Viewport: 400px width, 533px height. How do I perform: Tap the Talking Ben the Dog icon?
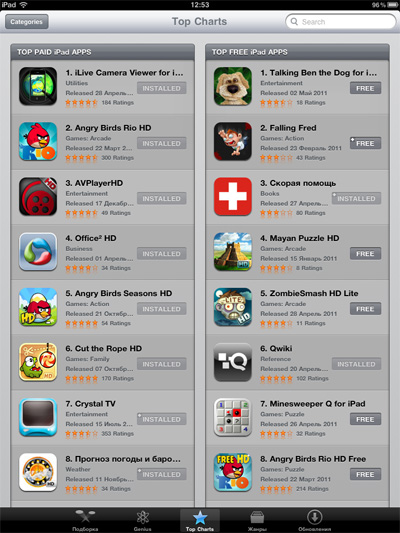pos(233,86)
